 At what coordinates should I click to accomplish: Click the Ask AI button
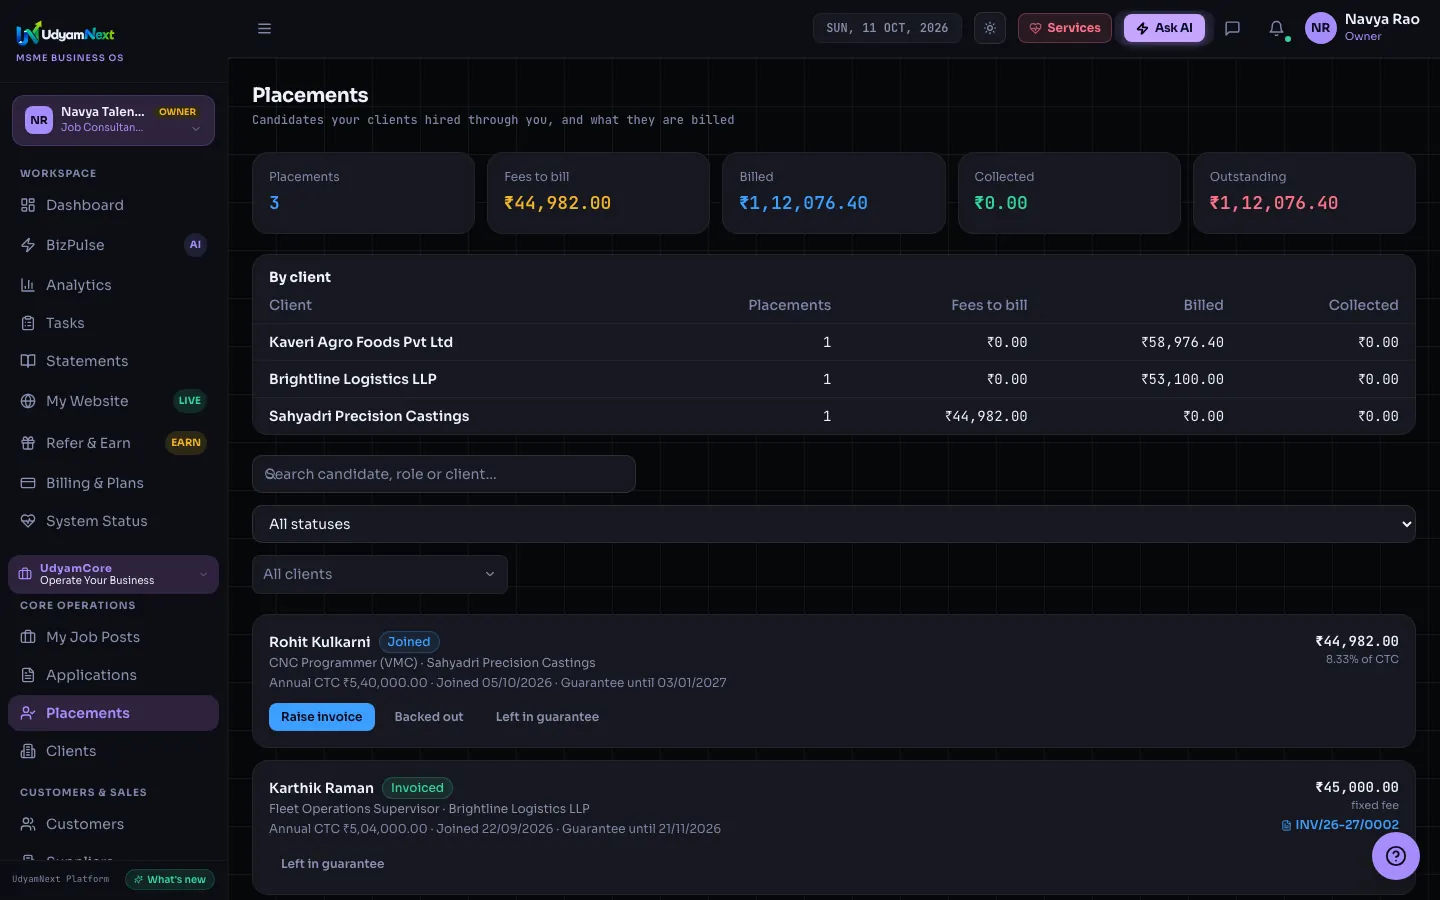(x=1164, y=28)
